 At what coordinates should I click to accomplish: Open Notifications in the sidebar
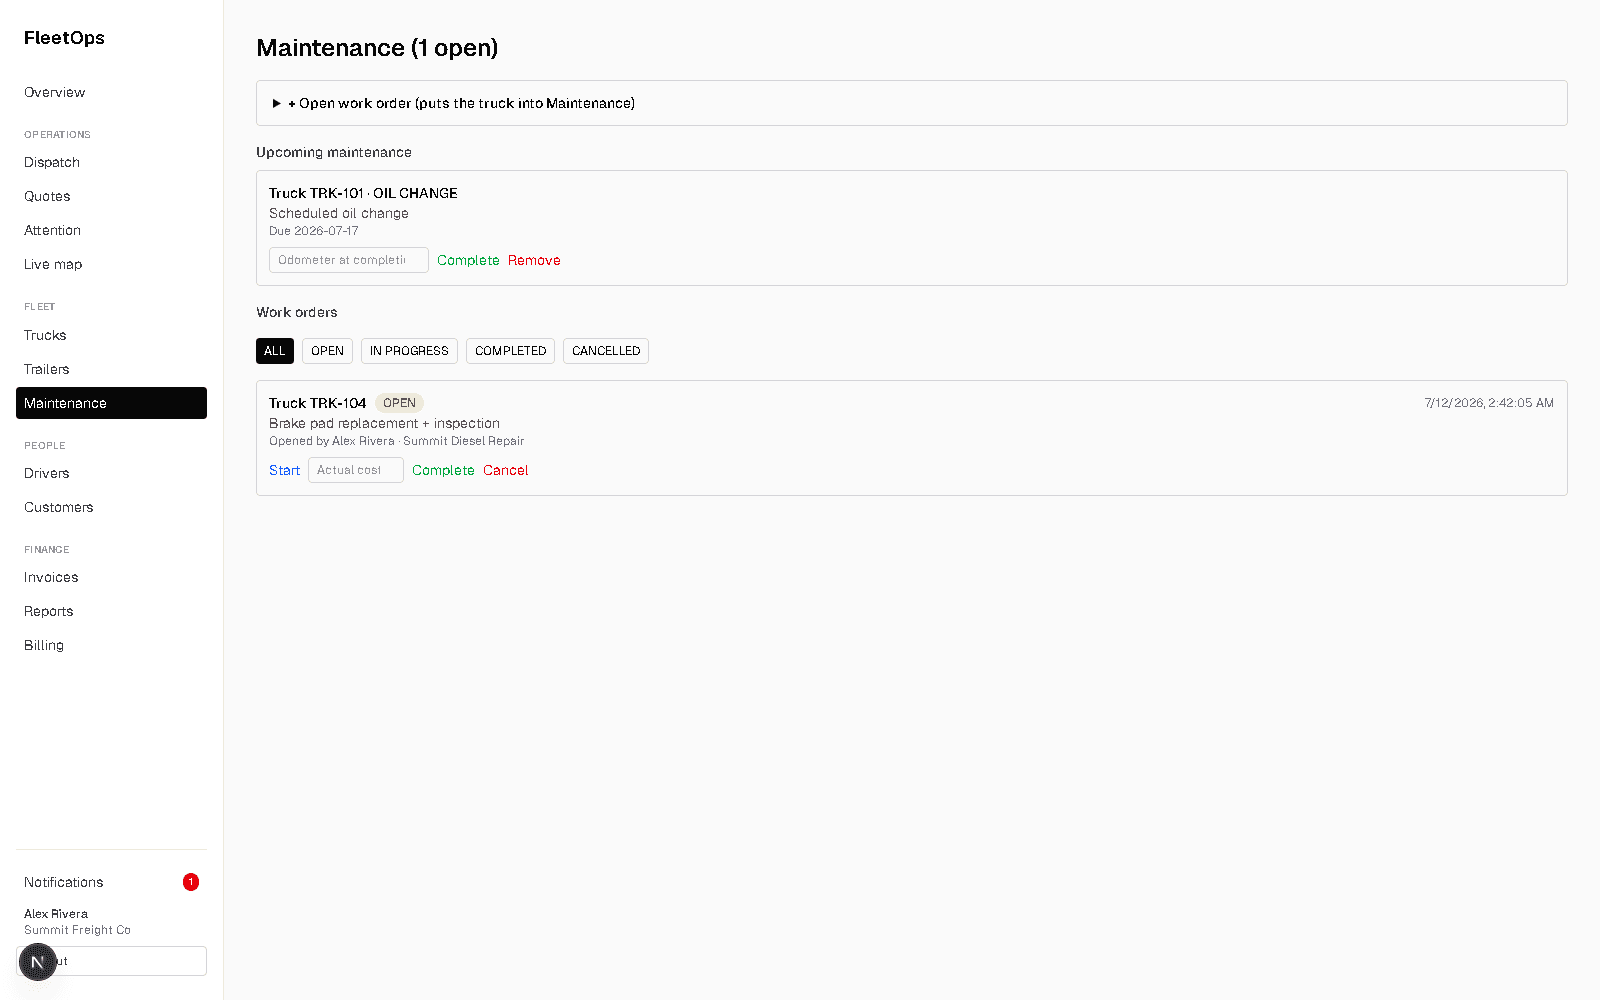click(111, 882)
